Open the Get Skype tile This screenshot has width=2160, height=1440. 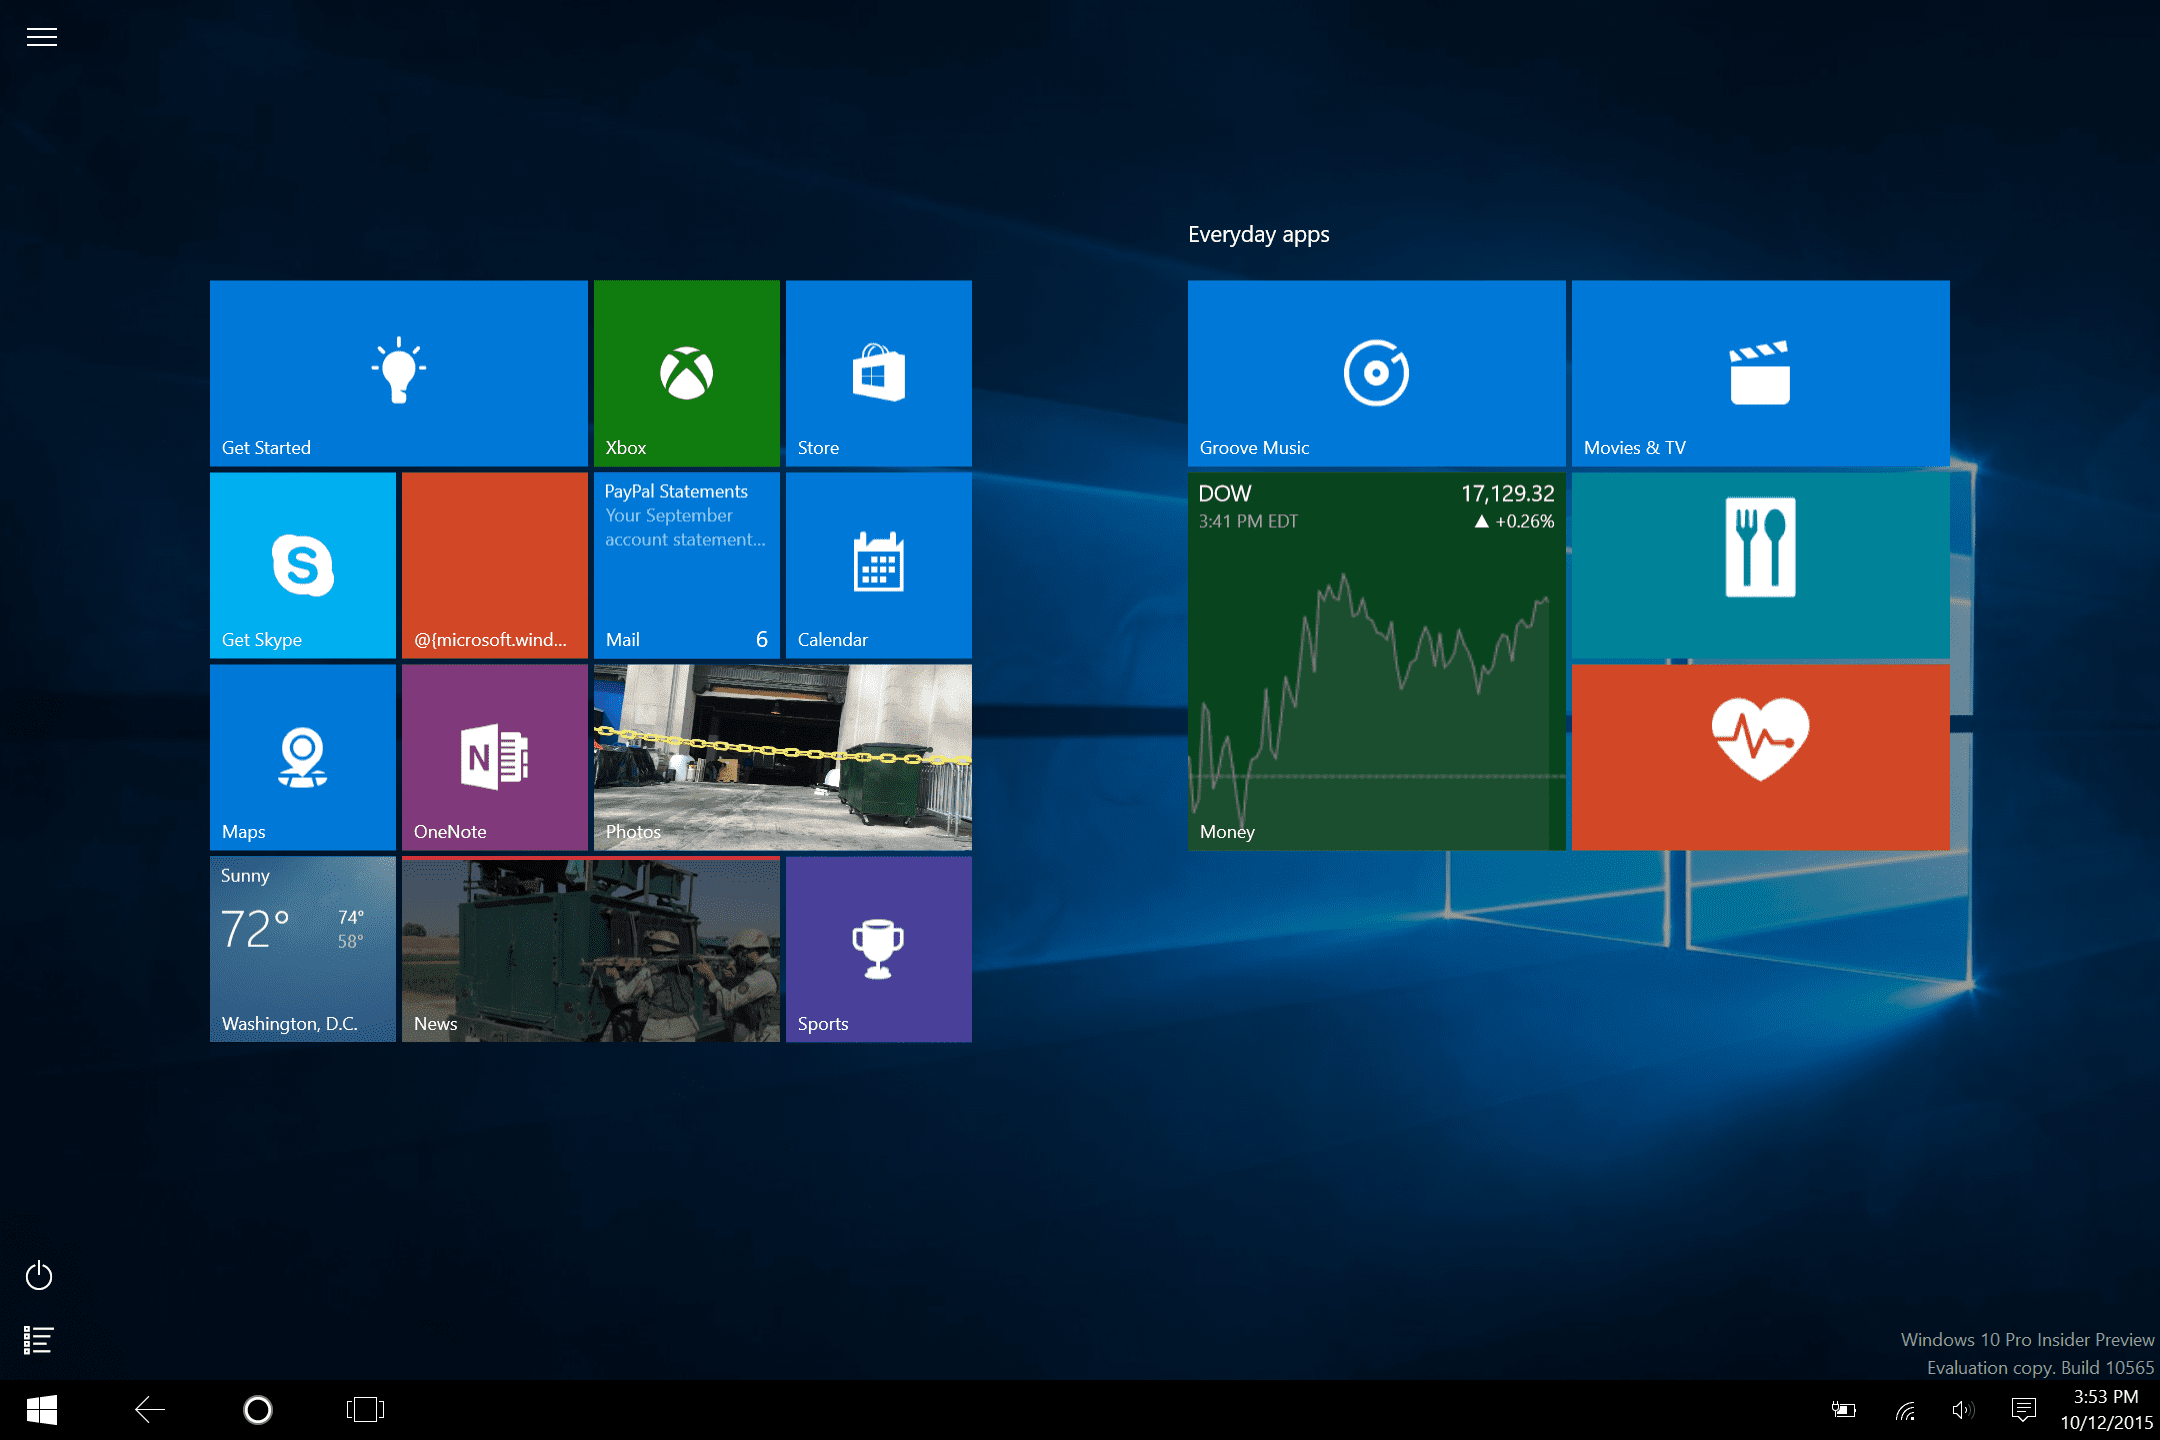[302, 565]
